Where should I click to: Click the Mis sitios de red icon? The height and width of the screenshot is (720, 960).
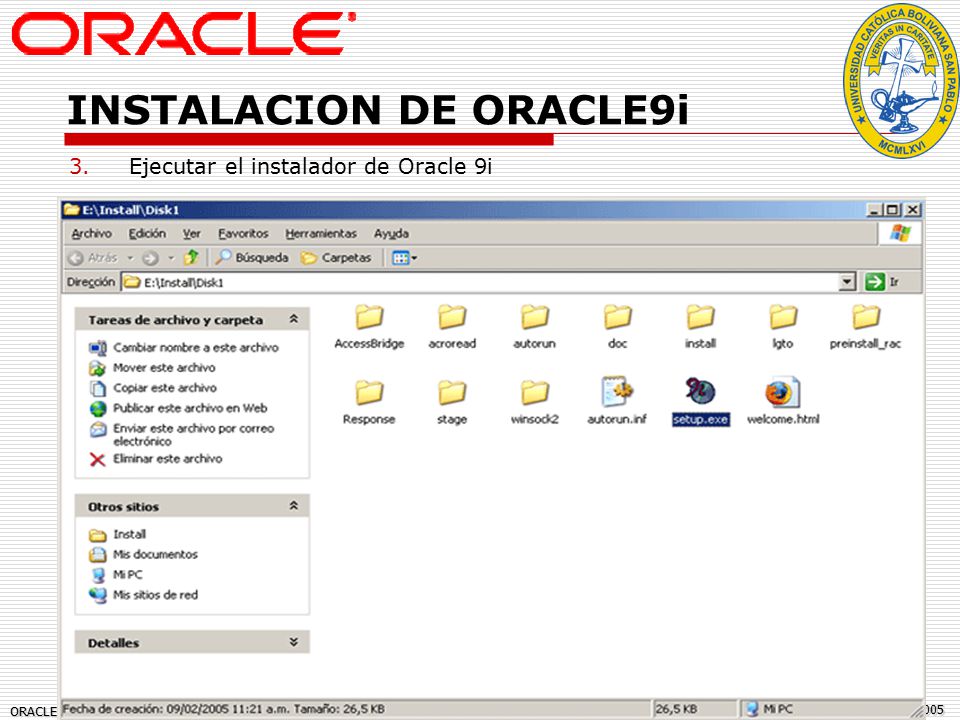(97, 595)
